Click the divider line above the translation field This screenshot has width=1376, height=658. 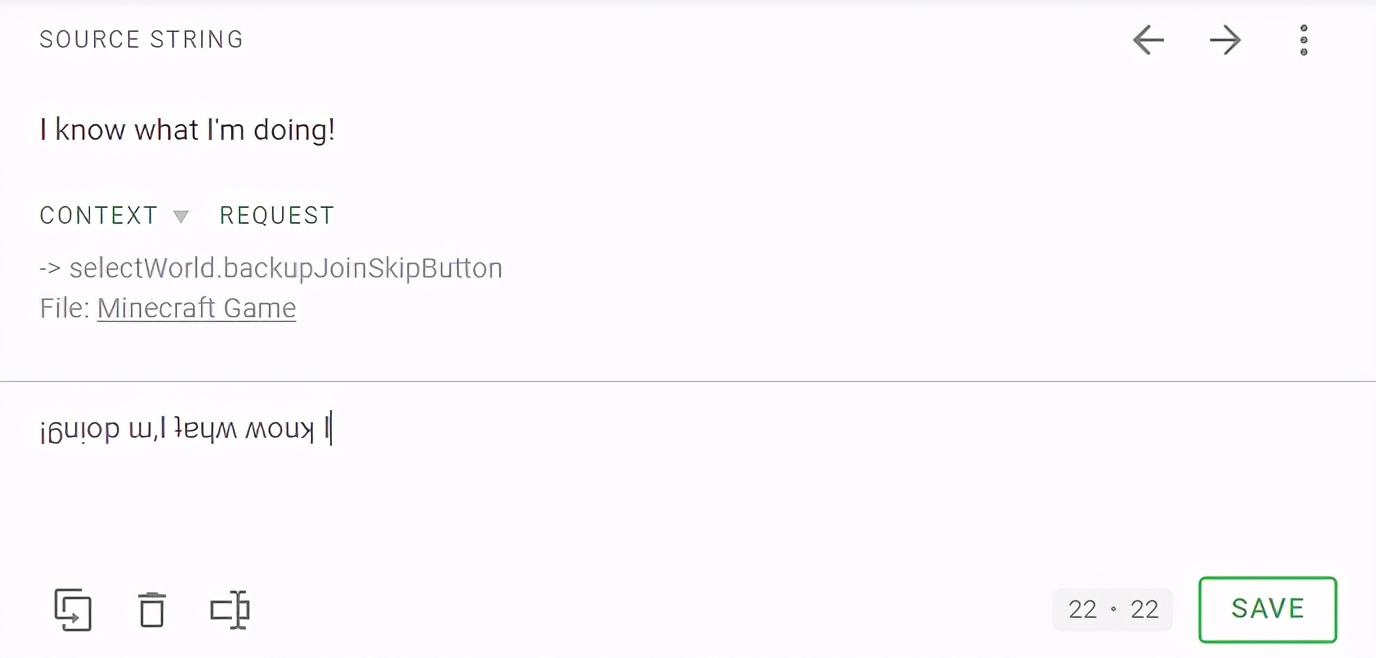tap(688, 381)
